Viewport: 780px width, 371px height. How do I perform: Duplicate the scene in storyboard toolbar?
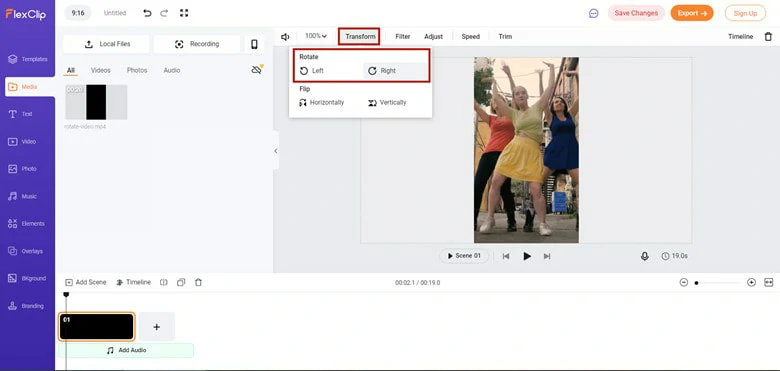click(x=181, y=282)
